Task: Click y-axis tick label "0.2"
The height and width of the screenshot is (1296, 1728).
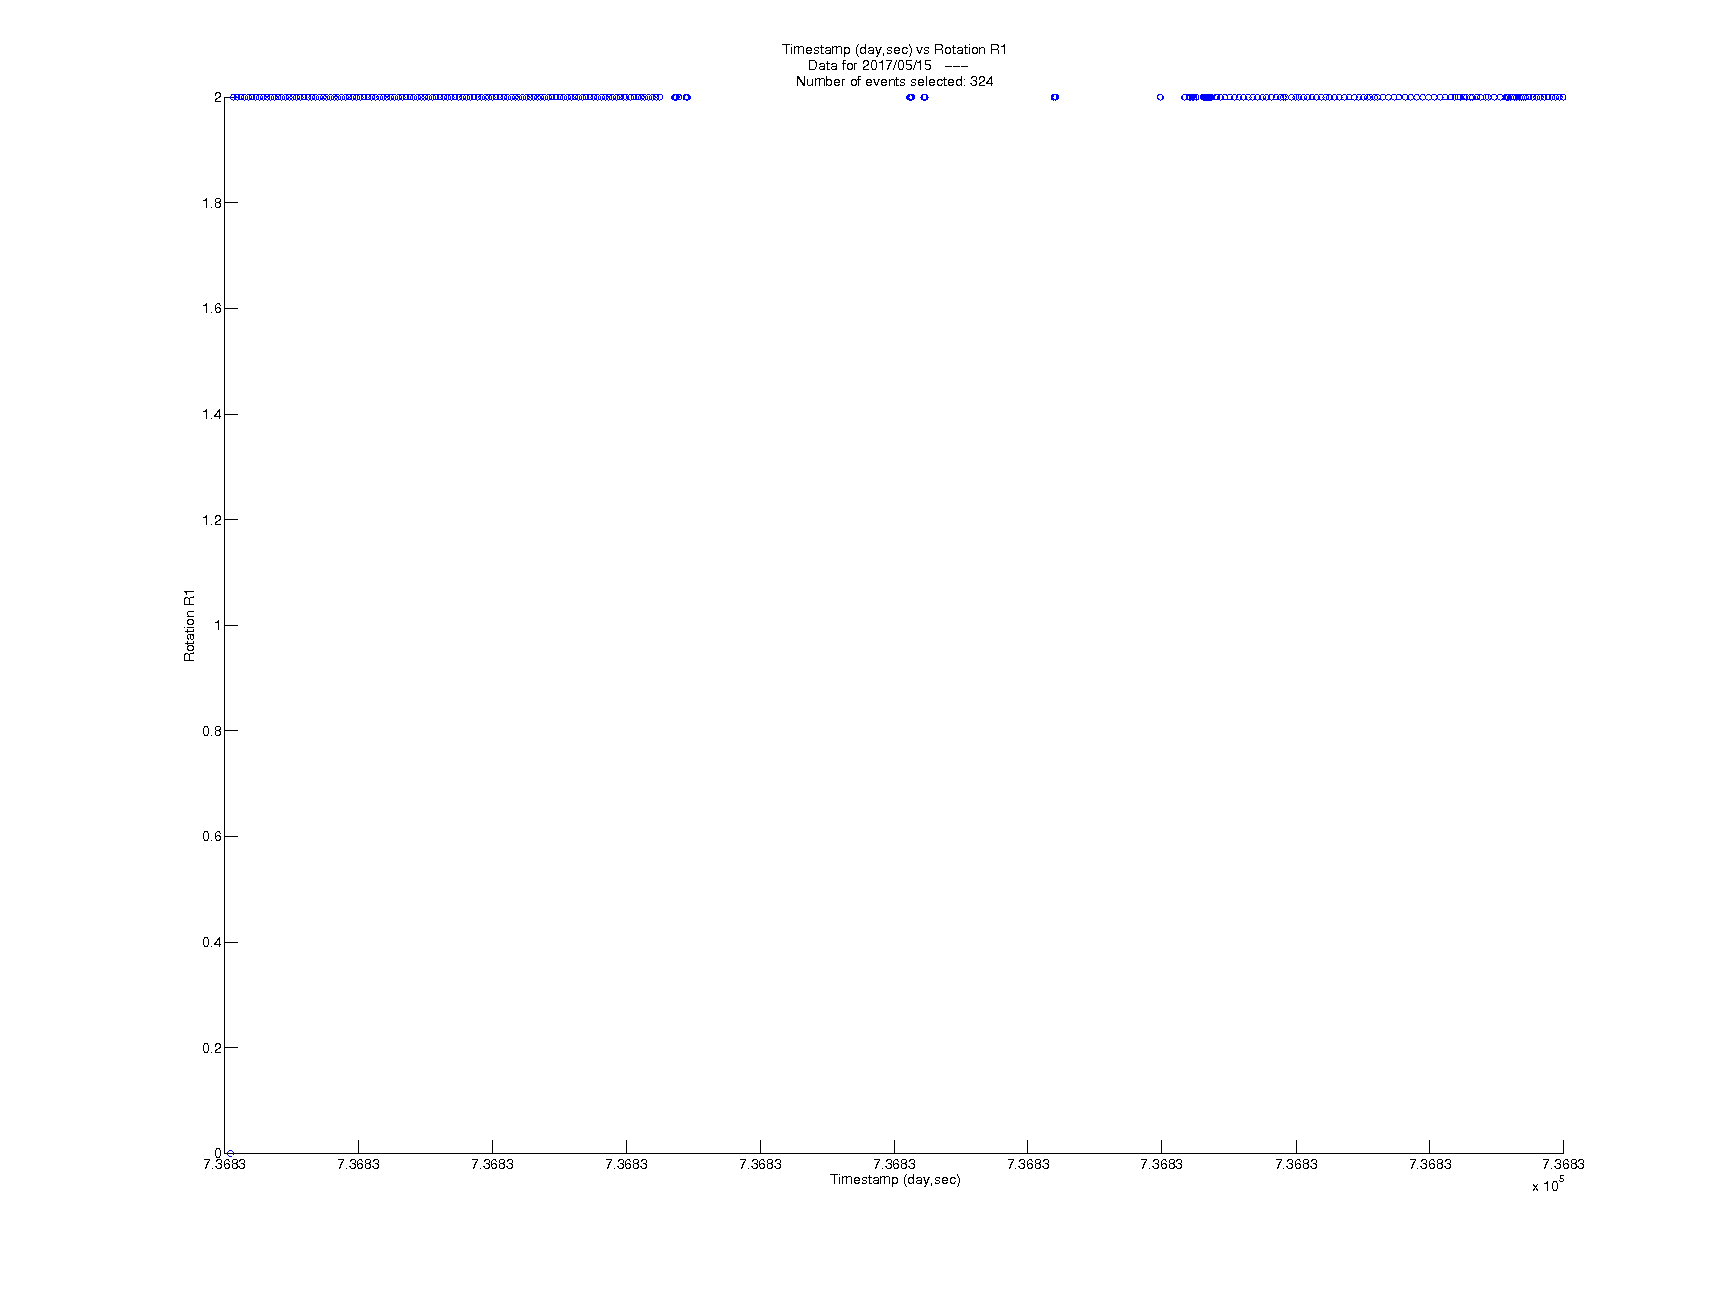Action: [x=211, y=1048]
